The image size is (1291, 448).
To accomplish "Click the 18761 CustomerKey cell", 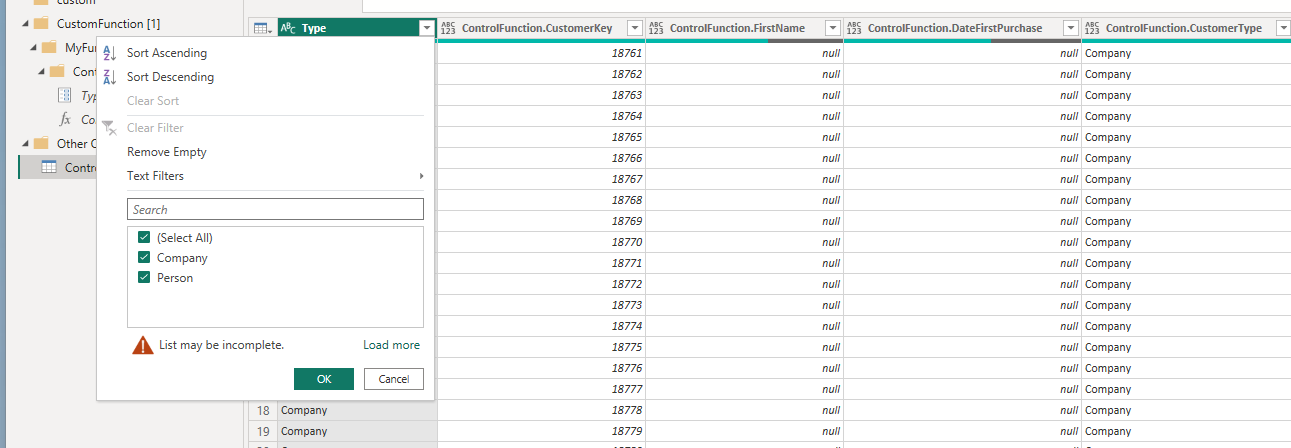I will pyautogui.click(x=541, y=53).
